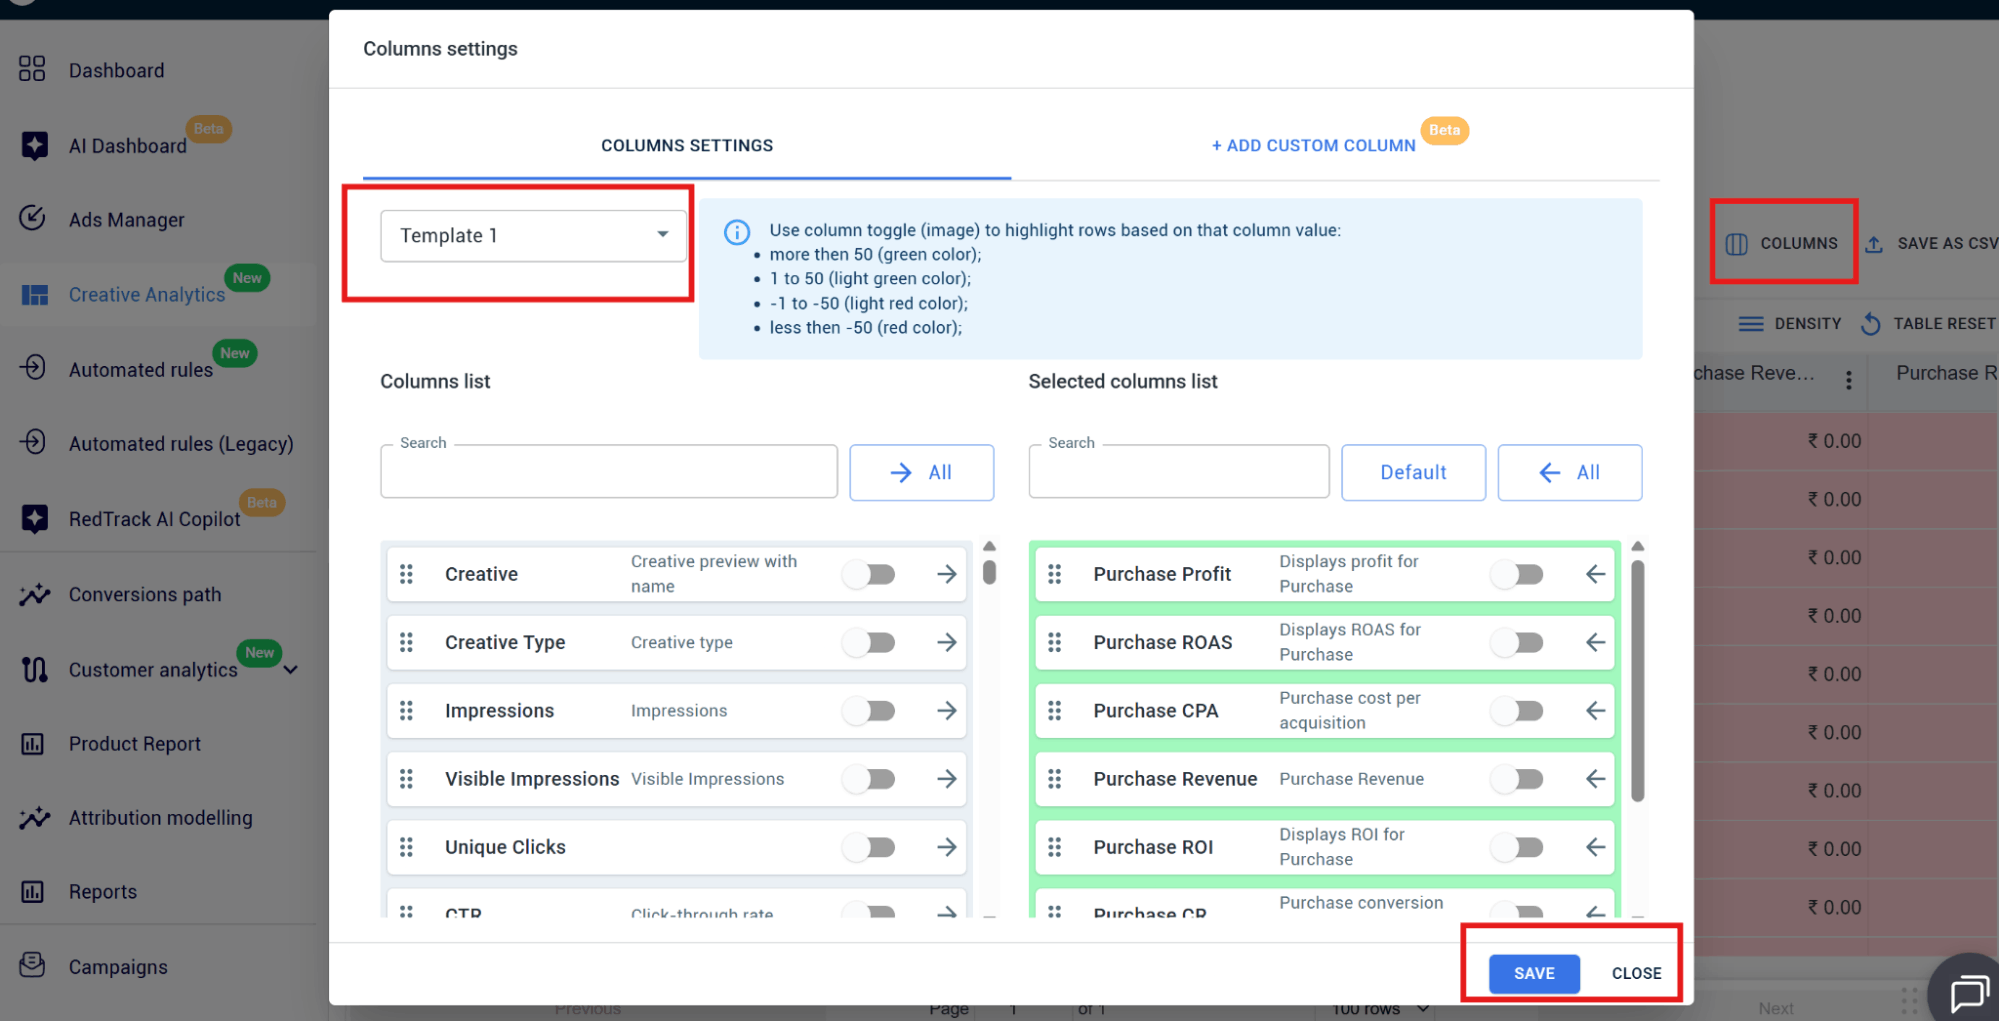Open the AI Dashboard star icon
Viewport: 1999px width, 1021px height.
coord(34,145)
